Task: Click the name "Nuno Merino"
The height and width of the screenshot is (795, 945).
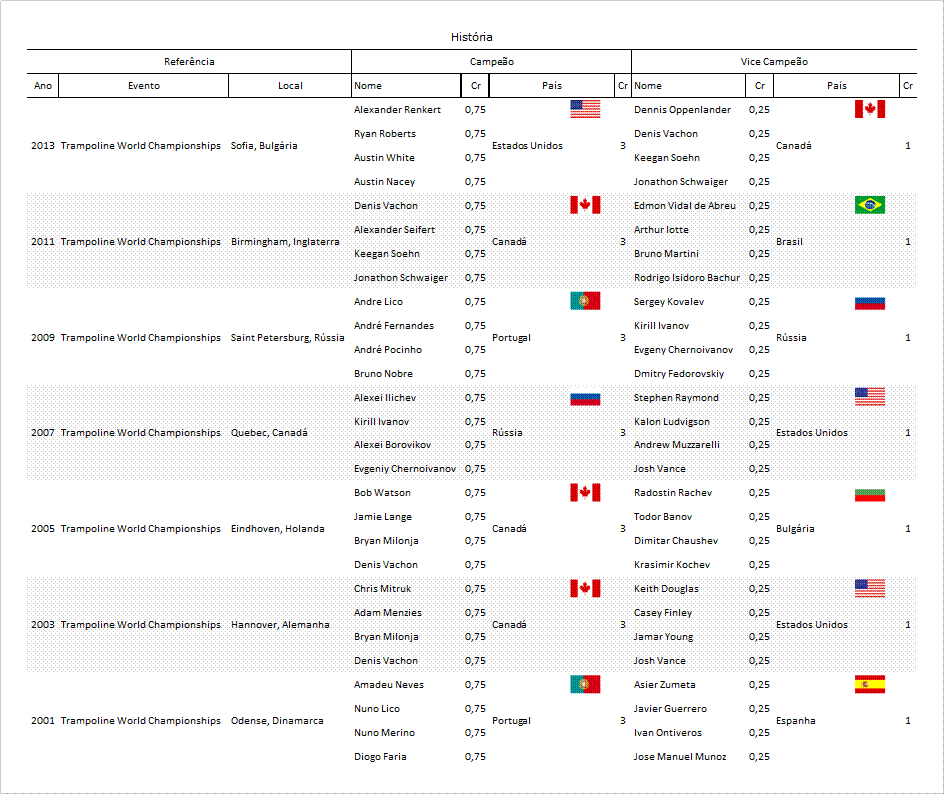Action: pos(385,732)
